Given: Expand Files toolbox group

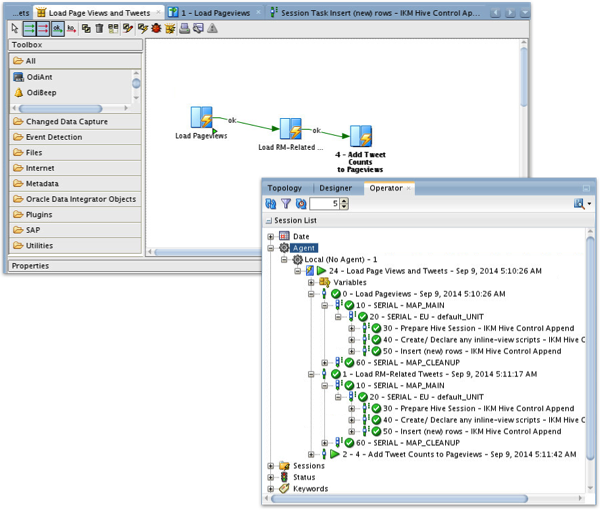Looking at the screenshot, I should pos(75,153).
